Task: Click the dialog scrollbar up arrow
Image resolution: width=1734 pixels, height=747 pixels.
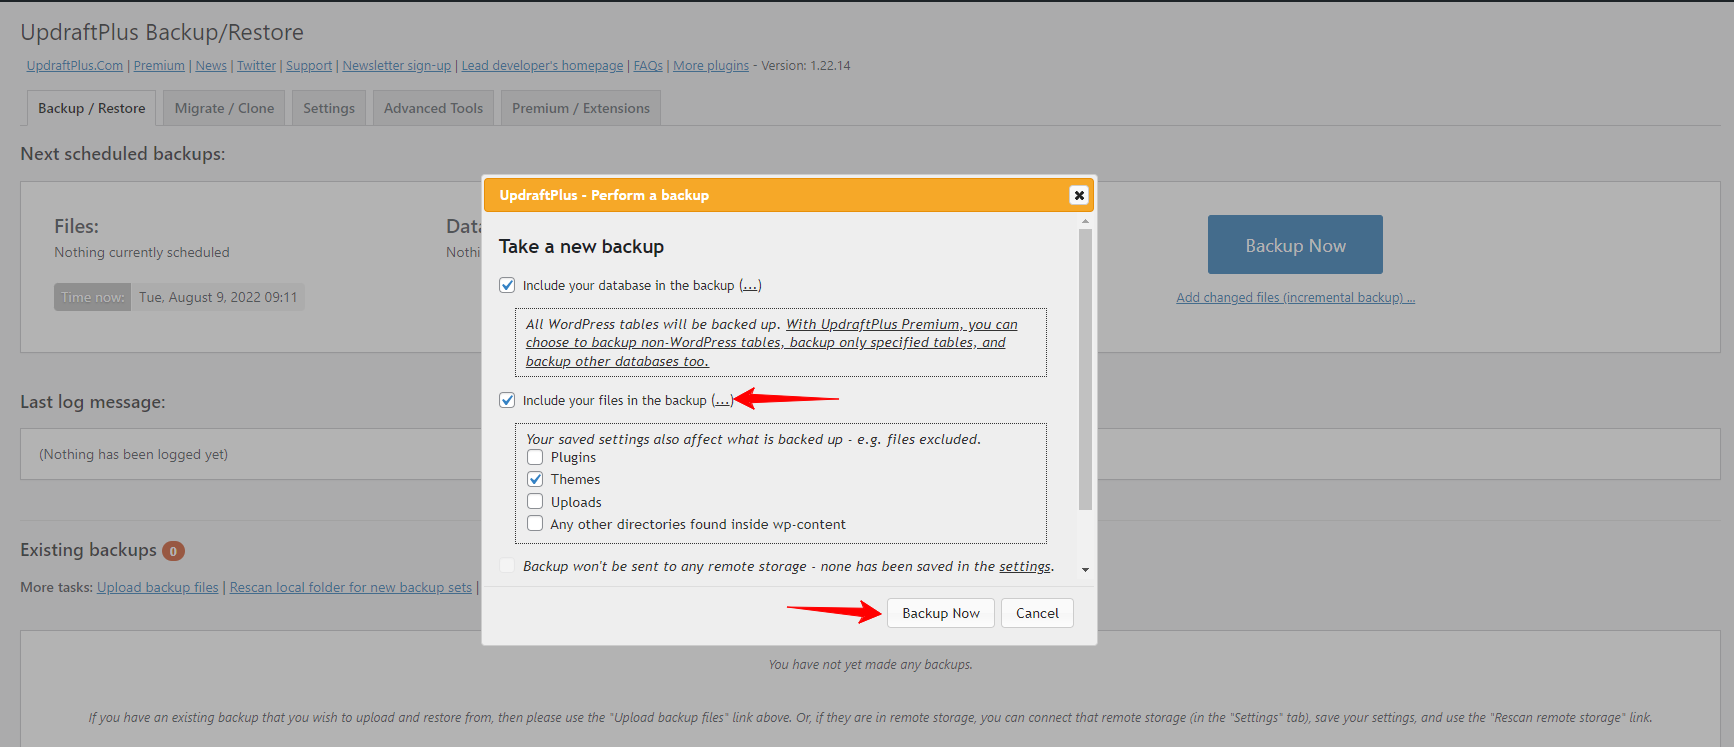Action: coord(1085,221)
